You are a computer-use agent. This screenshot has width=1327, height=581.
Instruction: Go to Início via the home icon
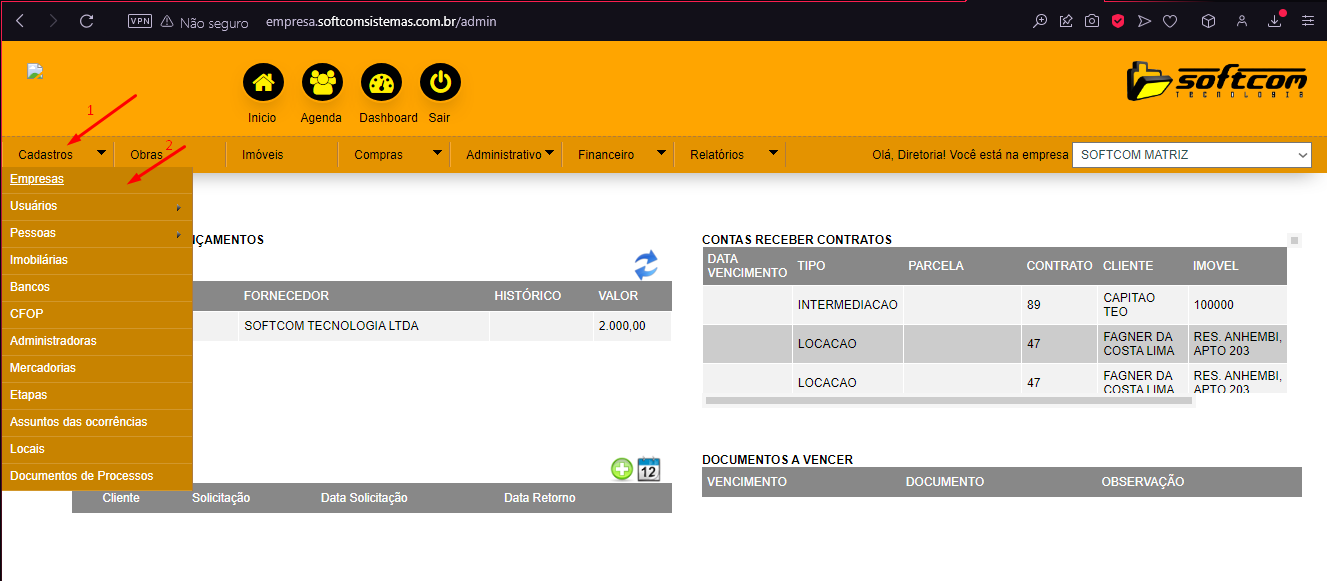point(263,83)
